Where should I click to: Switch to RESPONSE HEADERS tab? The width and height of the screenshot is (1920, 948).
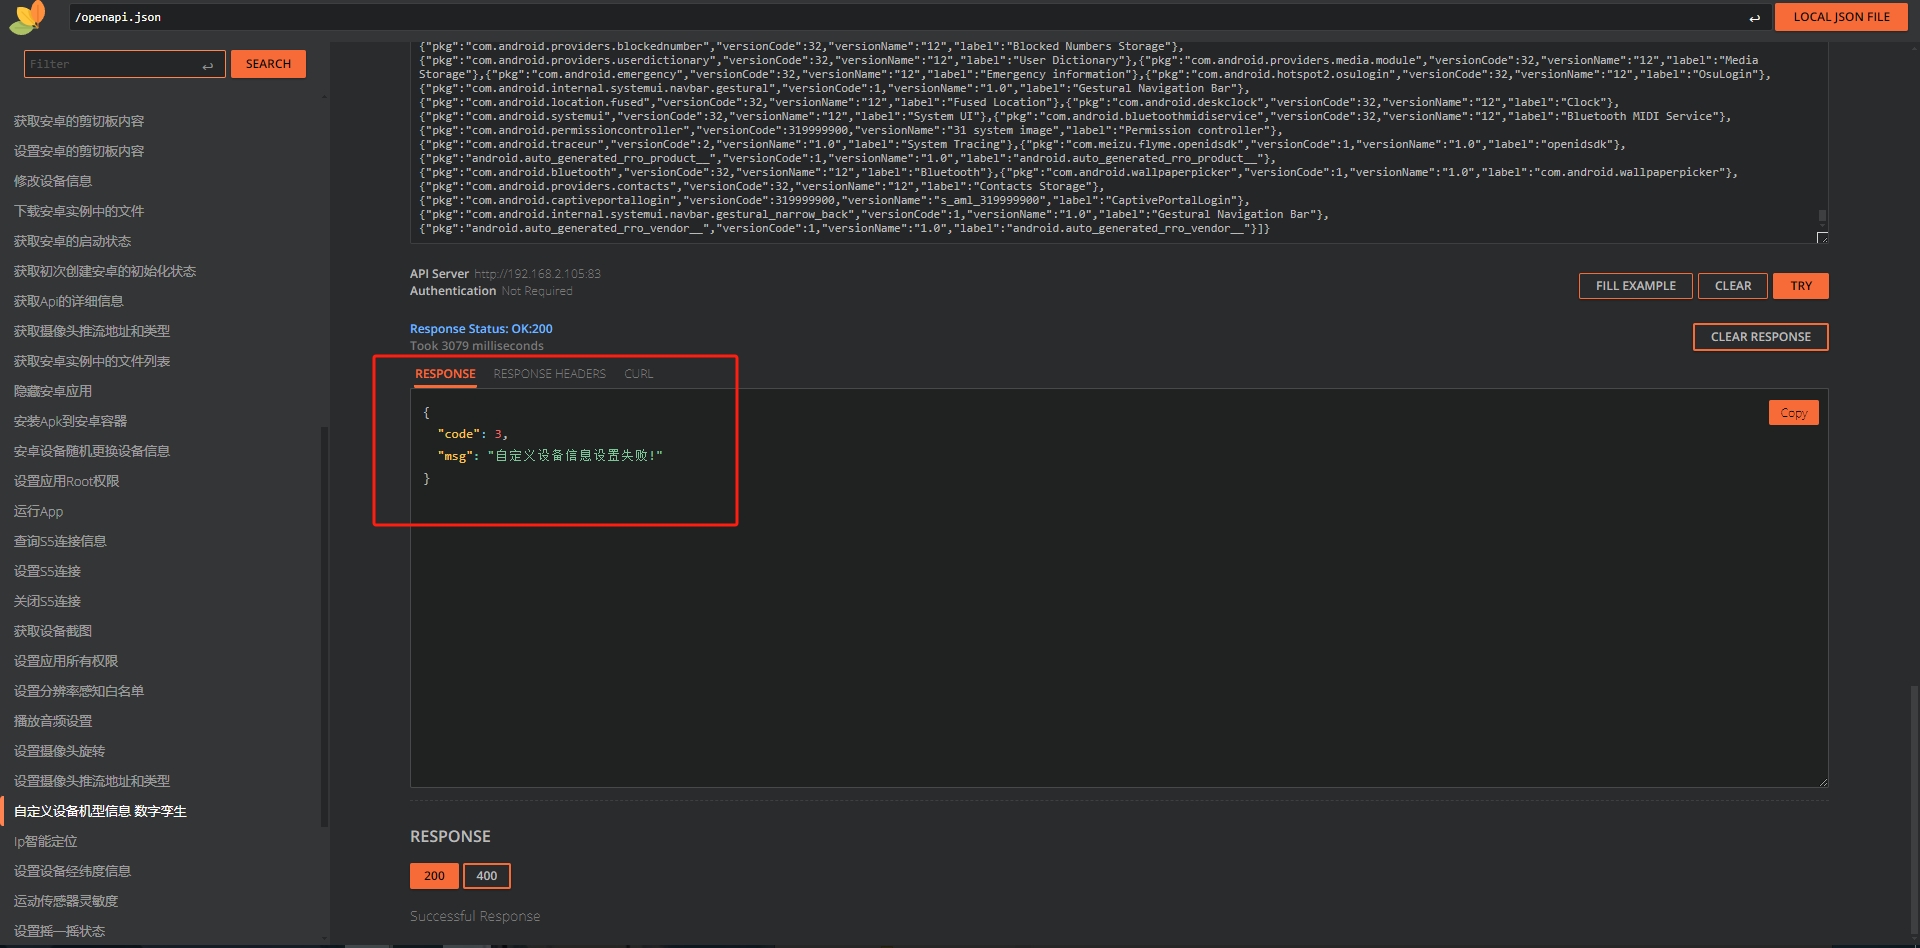549,374
